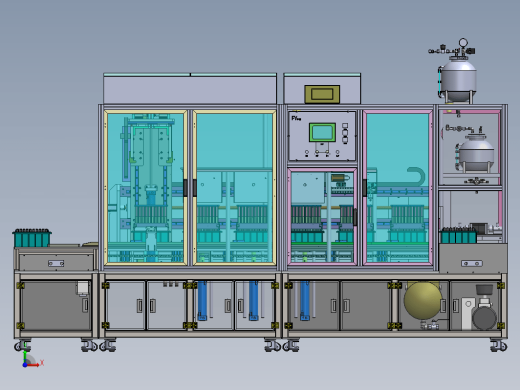Select the curved hook tube in the pink door window
Image resolution: width=520 pixels, height=390 pixels.
[x=417, y=176]
